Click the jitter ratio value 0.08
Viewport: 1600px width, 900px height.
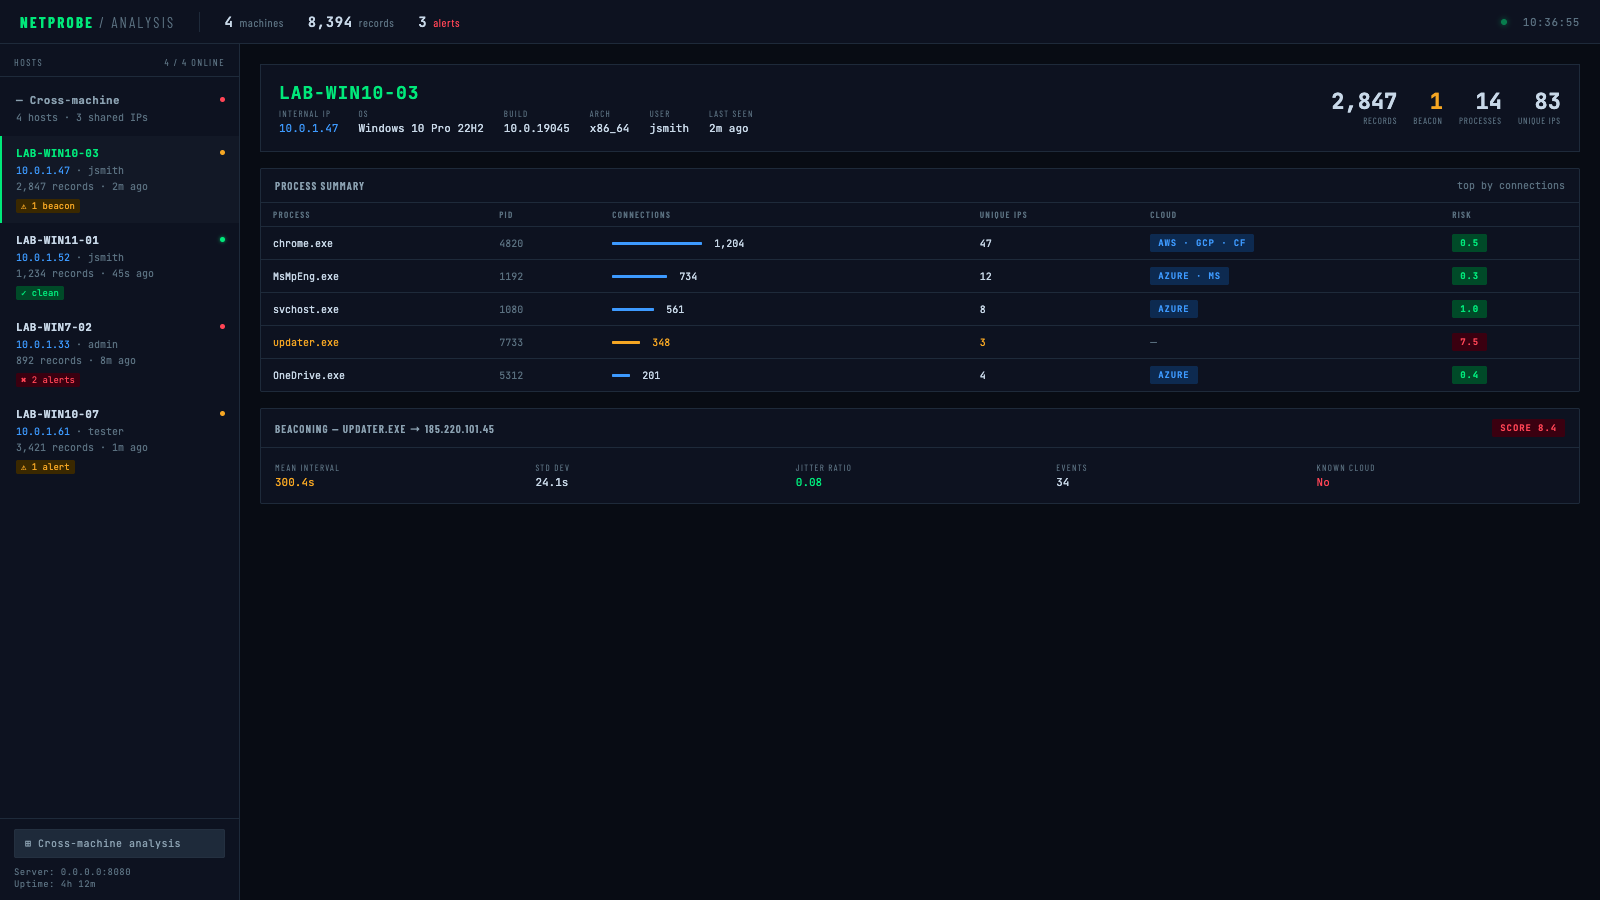pyautogui.click(x=809, y=483)
